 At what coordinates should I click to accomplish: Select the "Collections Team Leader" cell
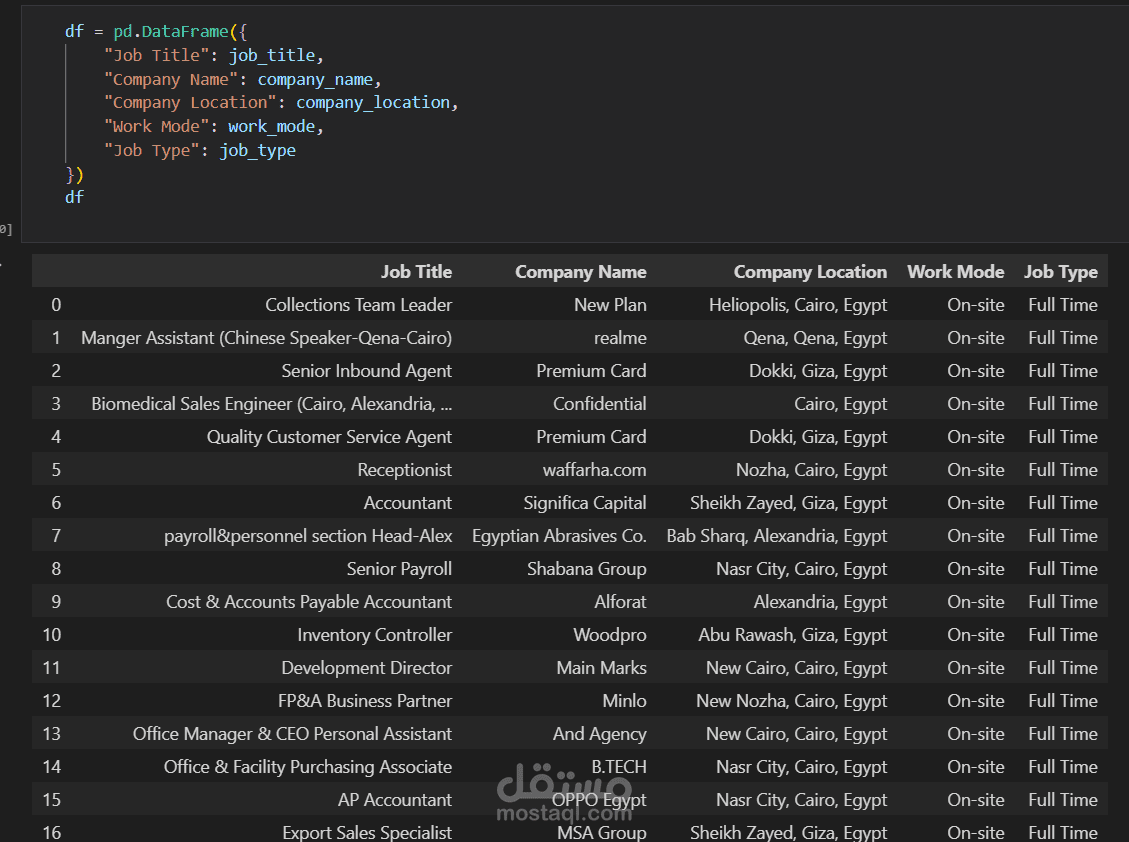358,304
